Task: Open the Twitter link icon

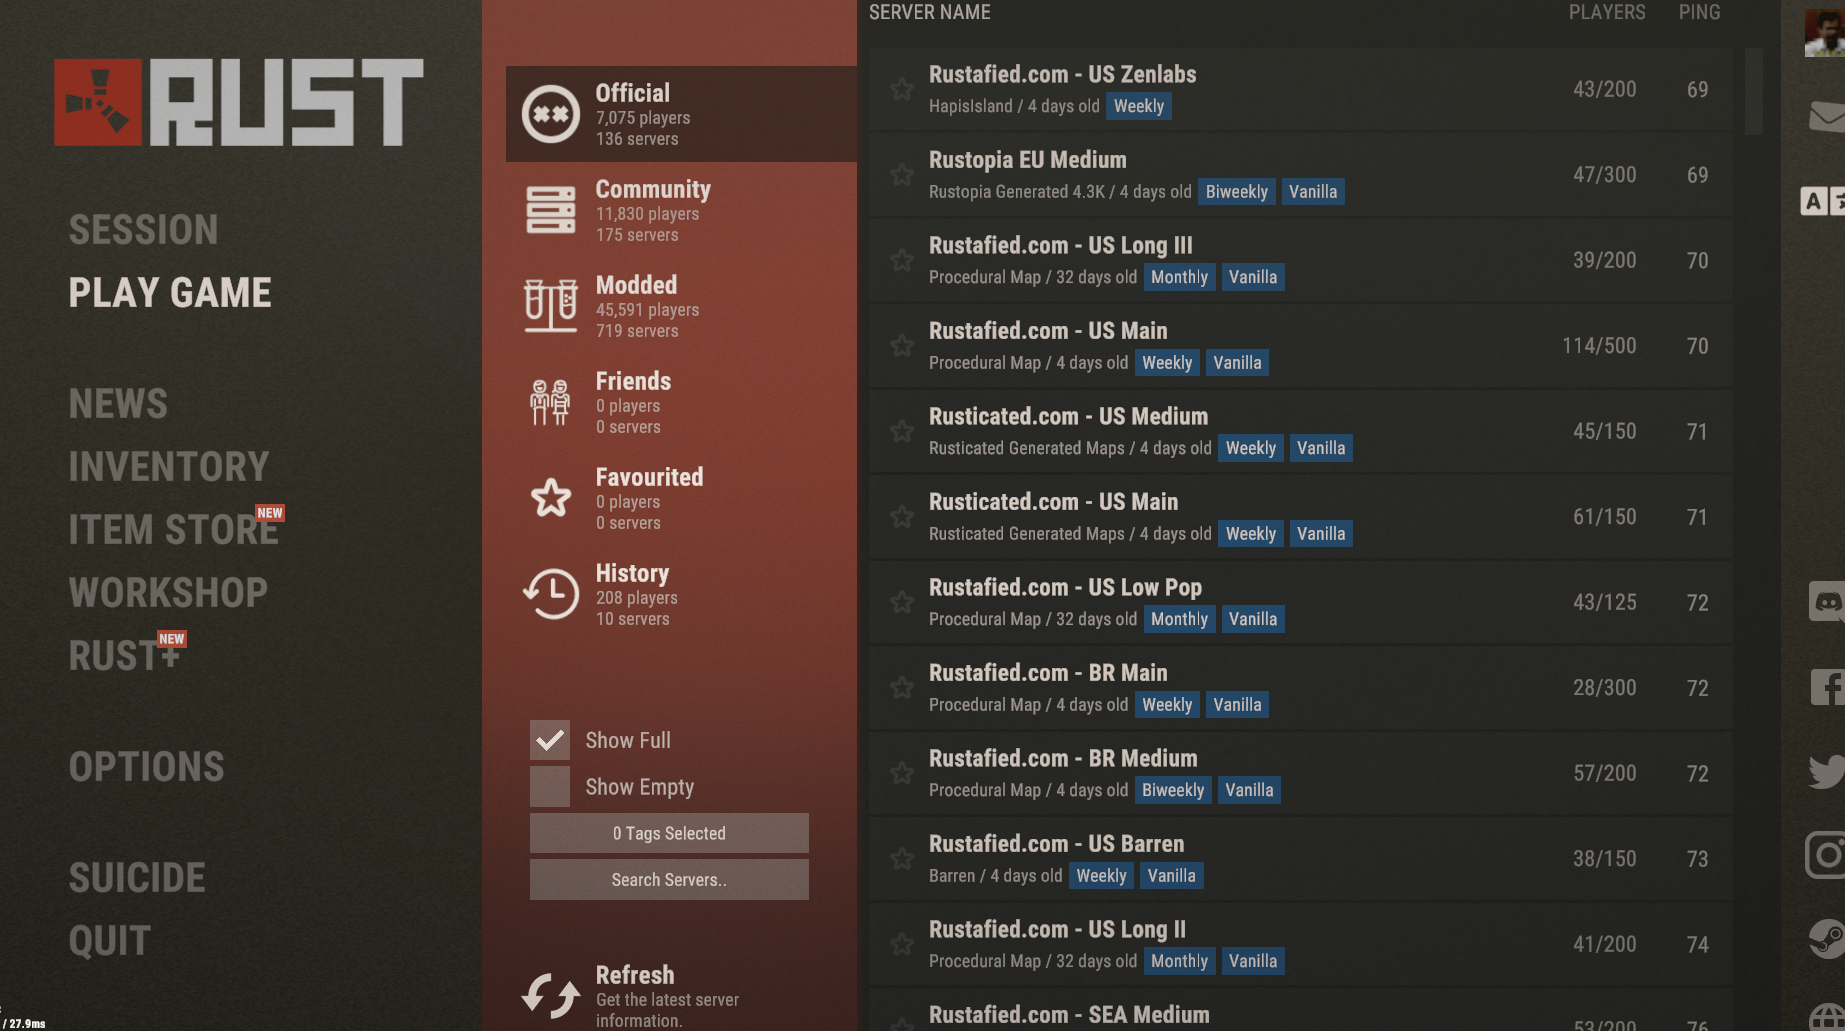Action: click(x=1827, y=772)
